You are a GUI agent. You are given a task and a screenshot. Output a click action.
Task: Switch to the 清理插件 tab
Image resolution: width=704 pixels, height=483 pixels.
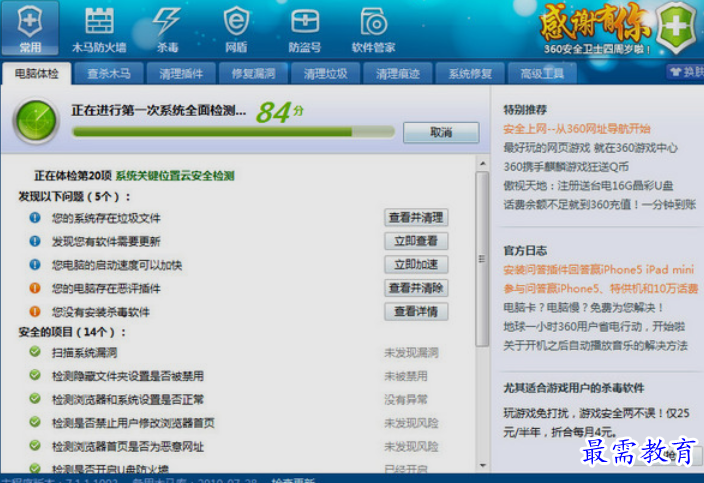[x=181, y=74]
